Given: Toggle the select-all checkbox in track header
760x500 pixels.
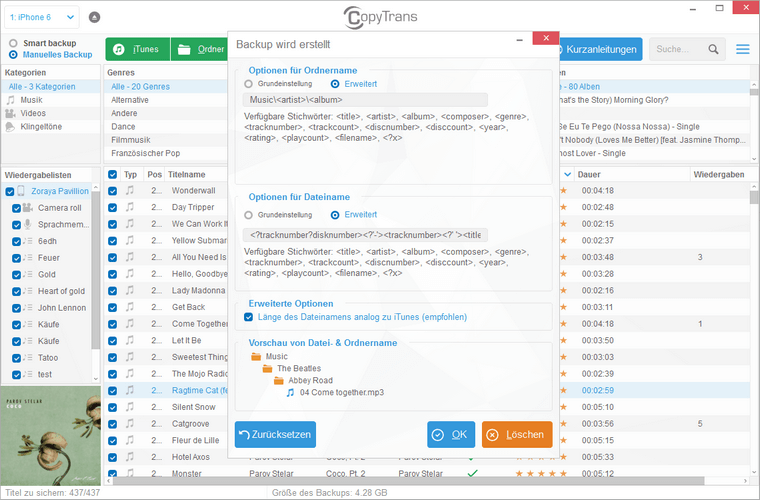Looking at the screenshot, I should coord(112,174).
